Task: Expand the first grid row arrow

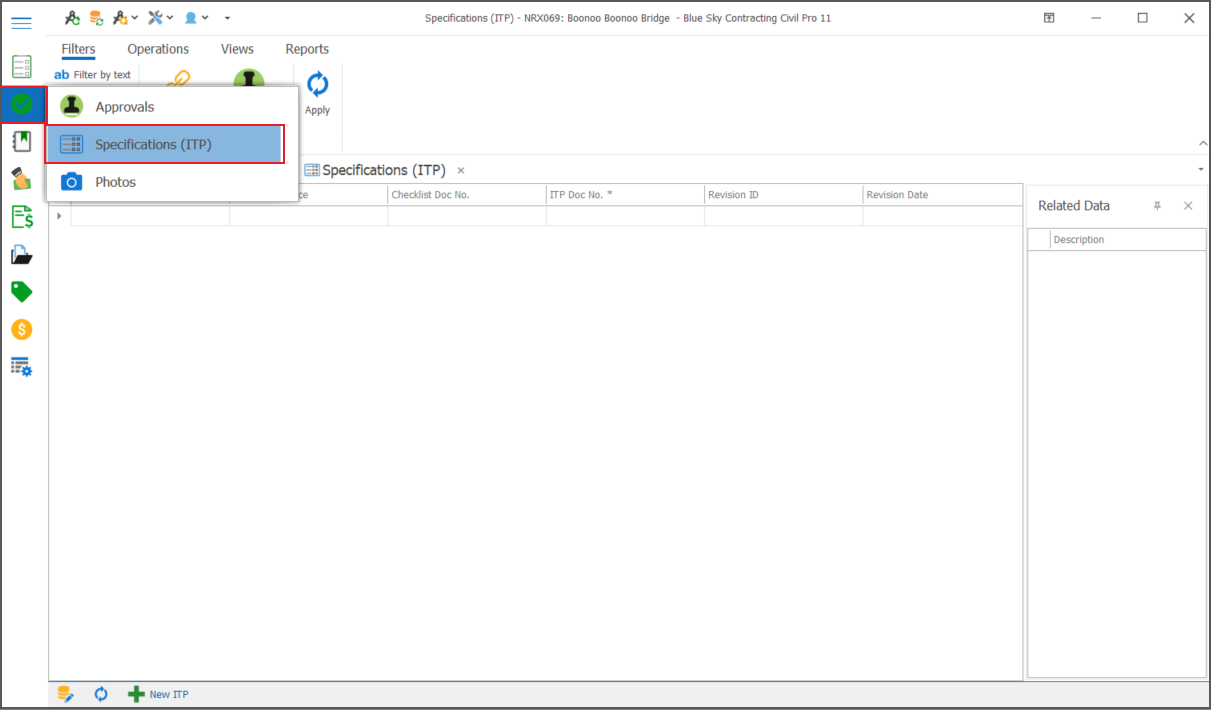Action: tap(59, 216)
